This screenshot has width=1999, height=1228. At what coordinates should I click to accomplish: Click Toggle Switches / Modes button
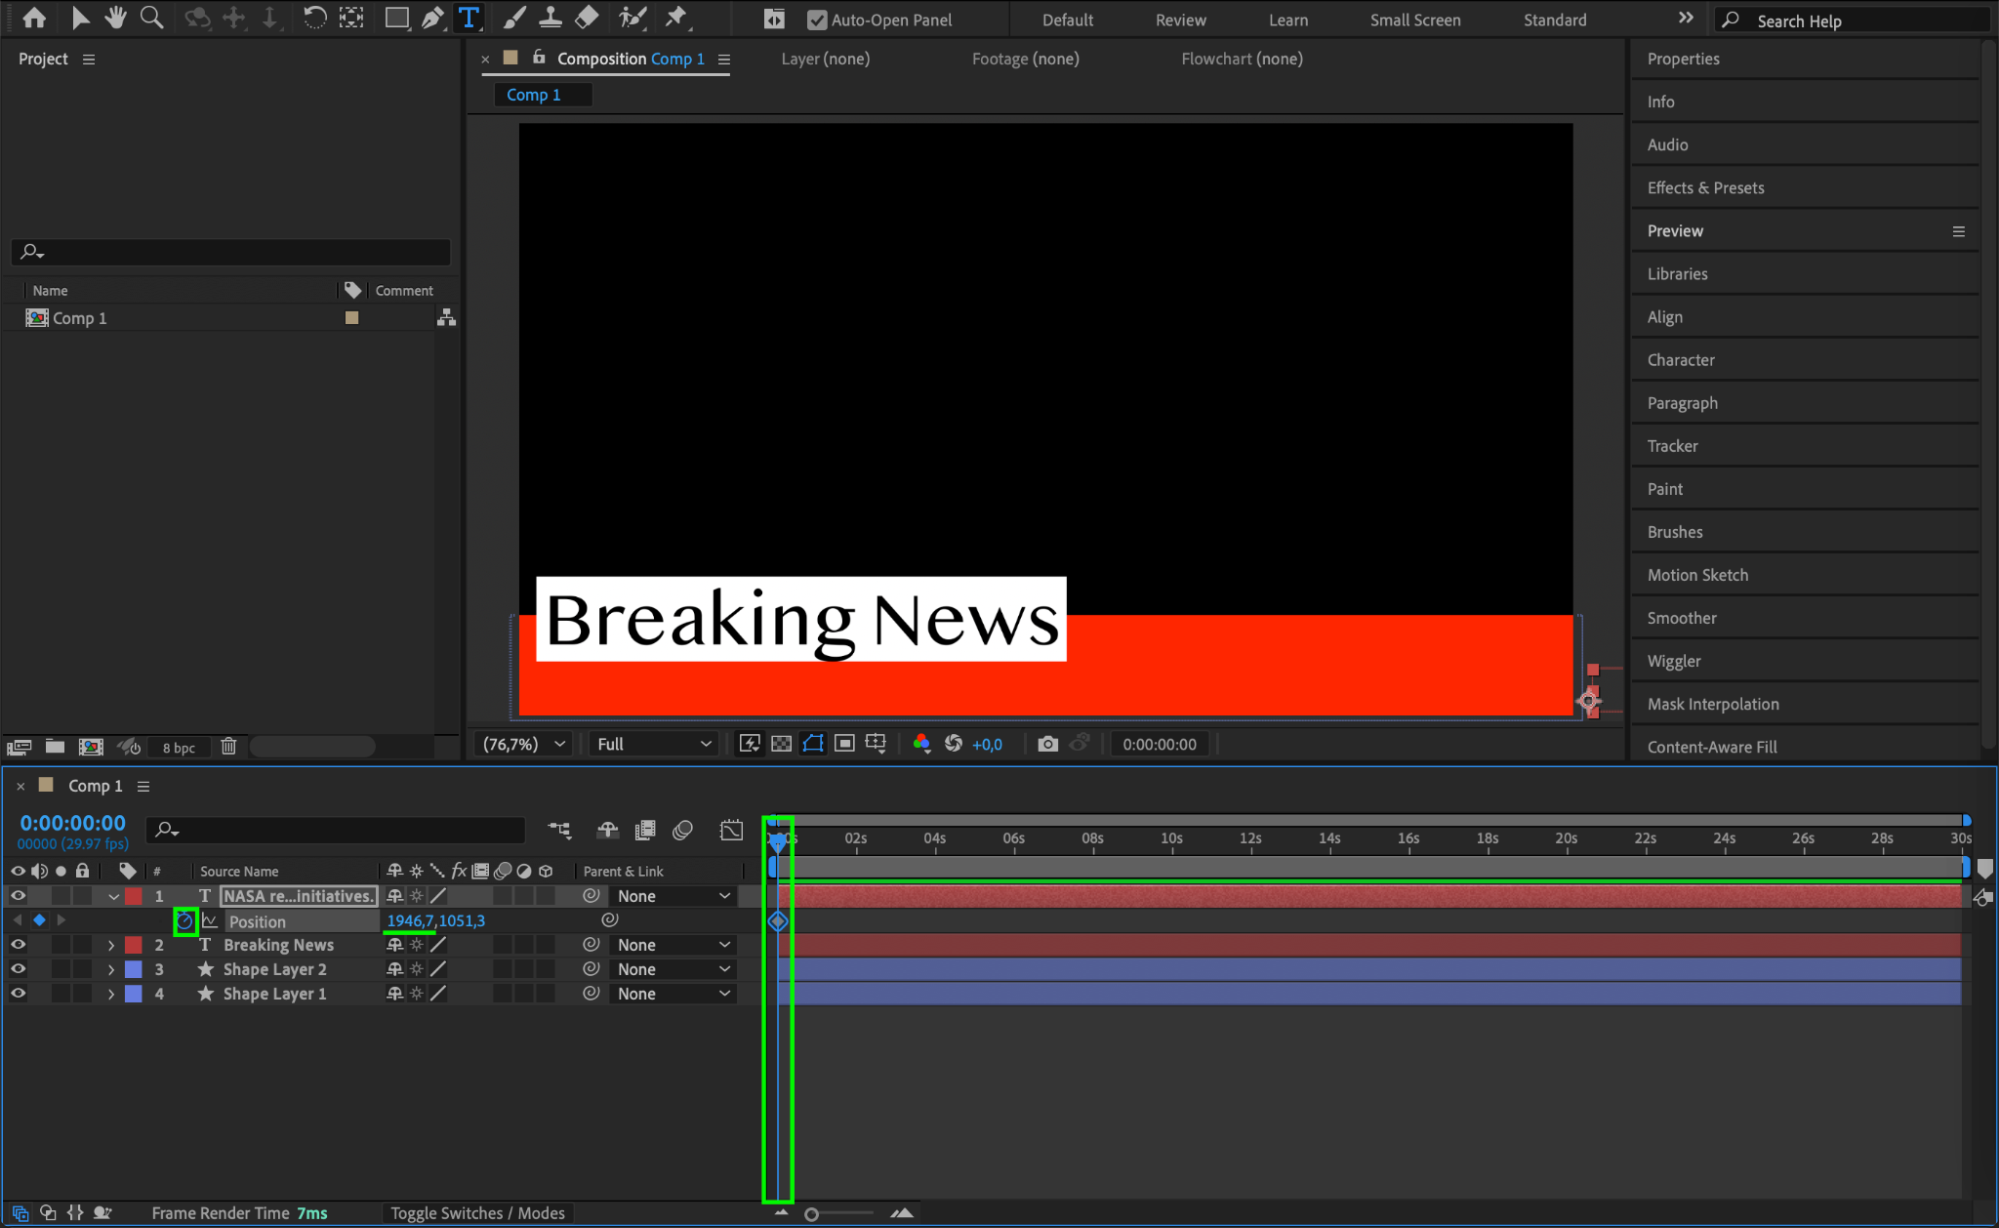click(477, 1213)
